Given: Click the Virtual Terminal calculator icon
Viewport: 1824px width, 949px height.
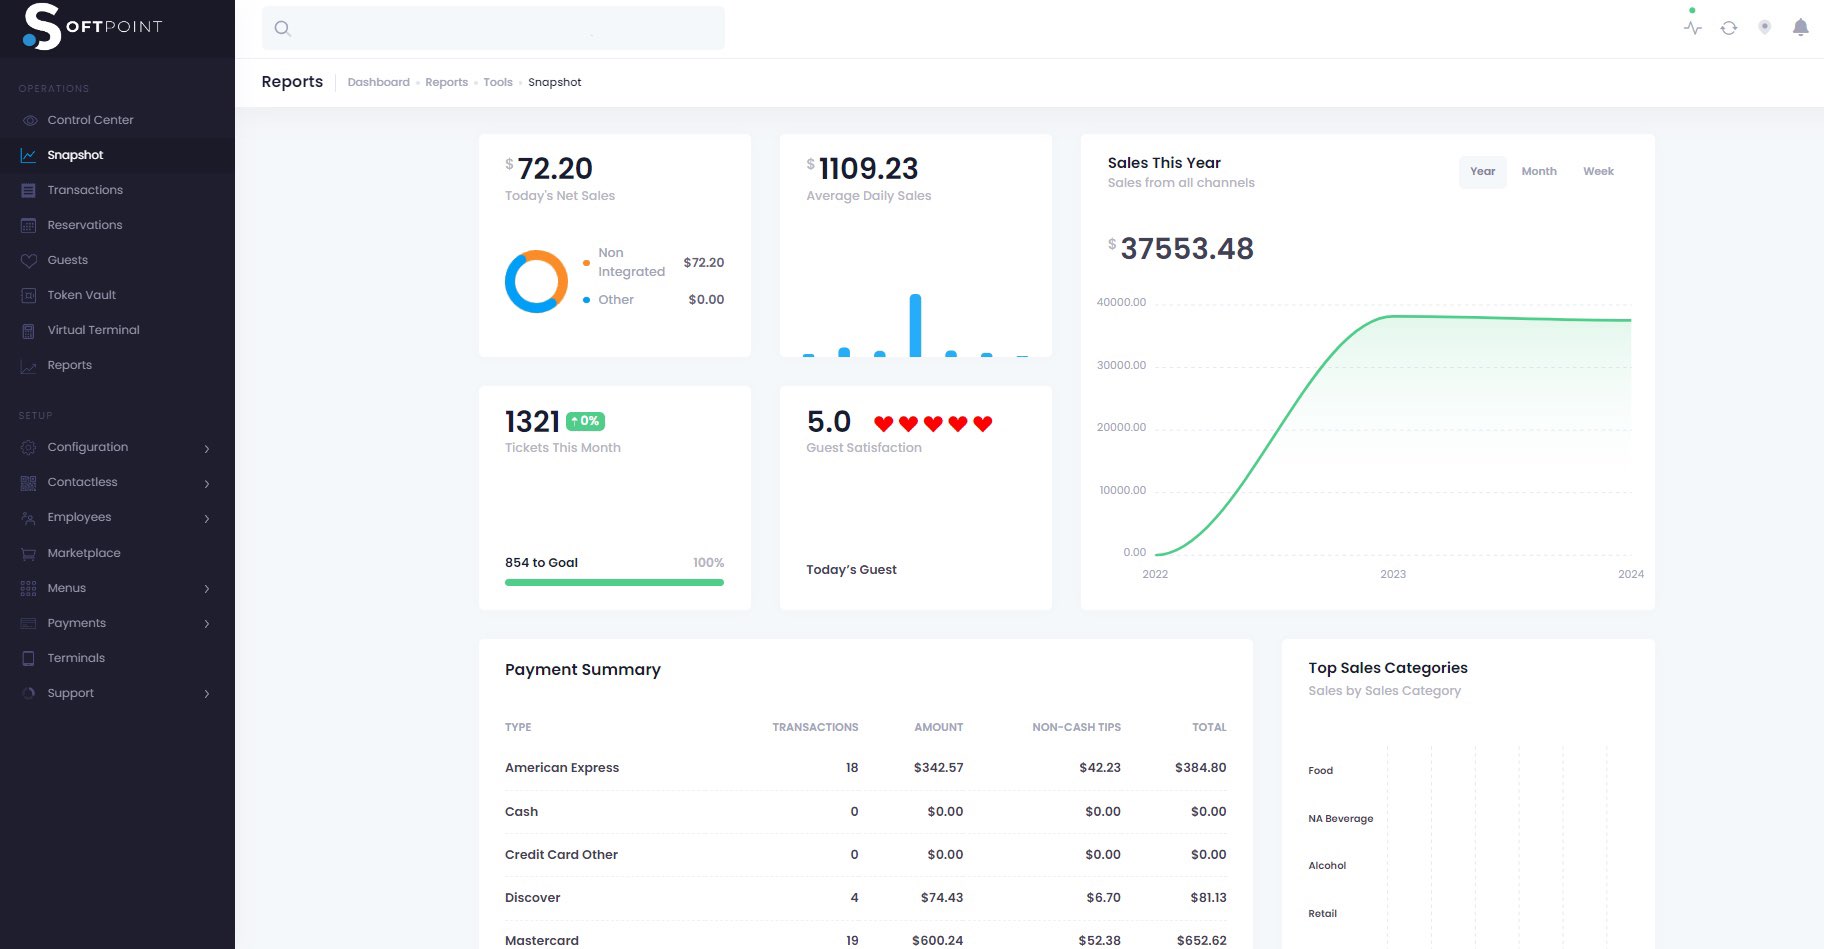Looking at the screenshot, I should [x=29, y=330].
